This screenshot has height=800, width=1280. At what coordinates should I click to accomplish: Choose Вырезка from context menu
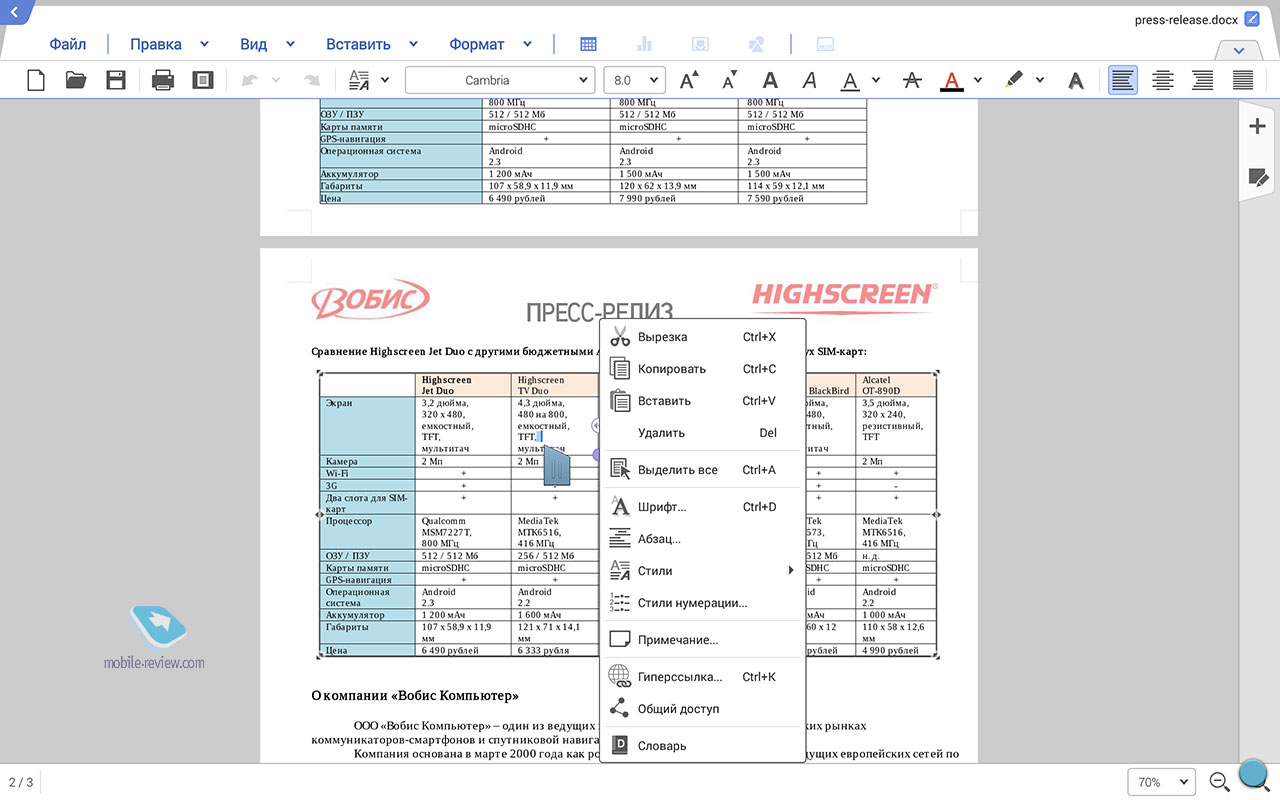[x=702, y=337]
